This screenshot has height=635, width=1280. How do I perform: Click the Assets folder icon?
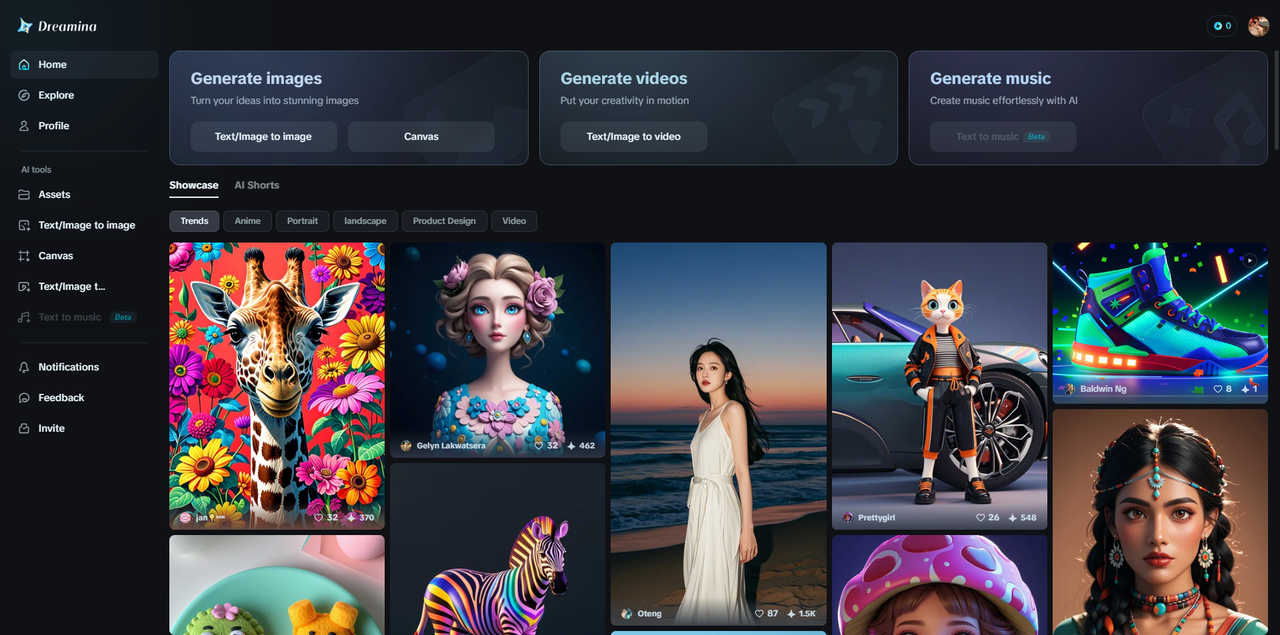click(x=24, y=195)
